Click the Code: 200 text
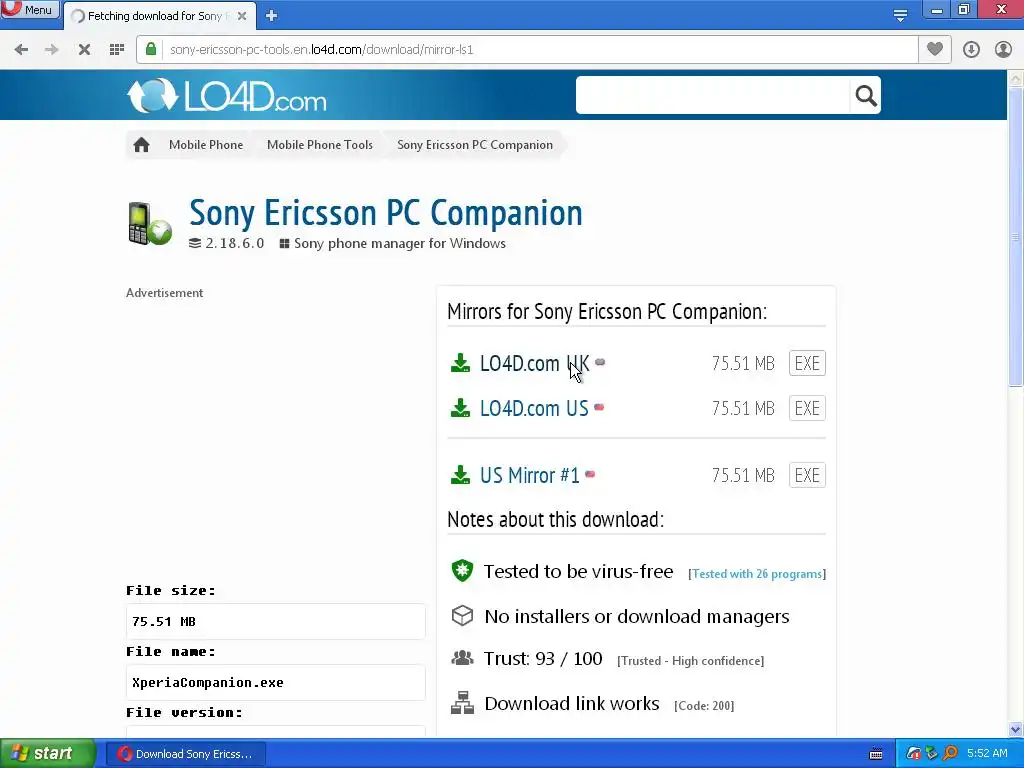1024x768 pixels. pos(704,706)
